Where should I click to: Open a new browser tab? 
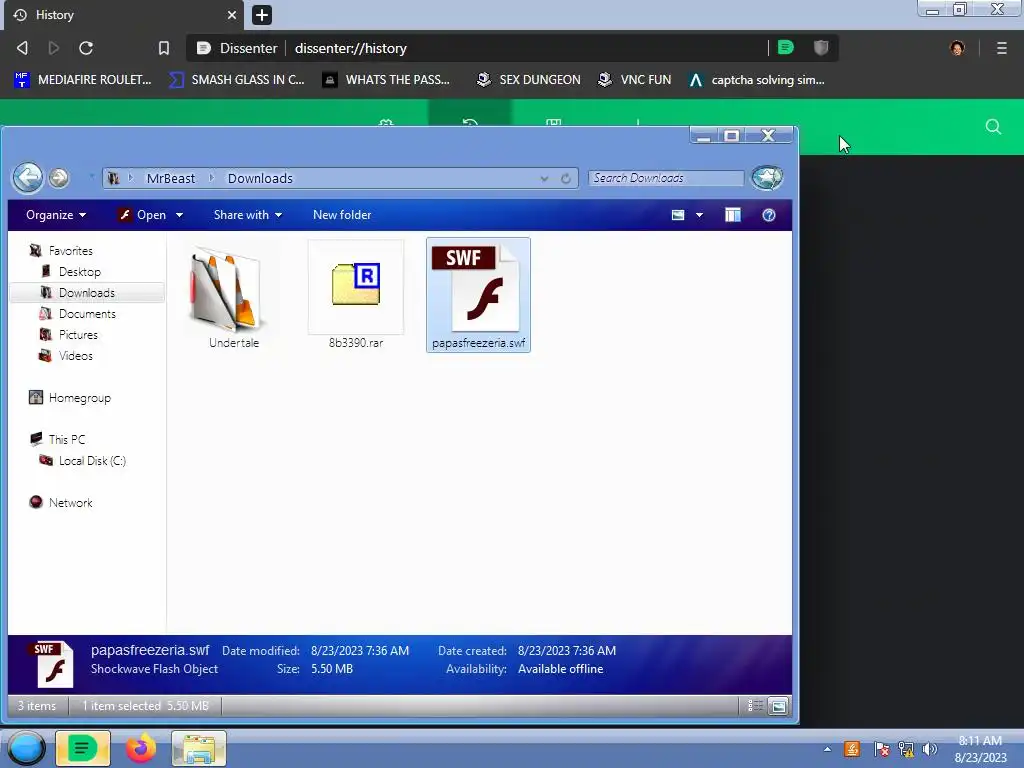tap(262, 14)
